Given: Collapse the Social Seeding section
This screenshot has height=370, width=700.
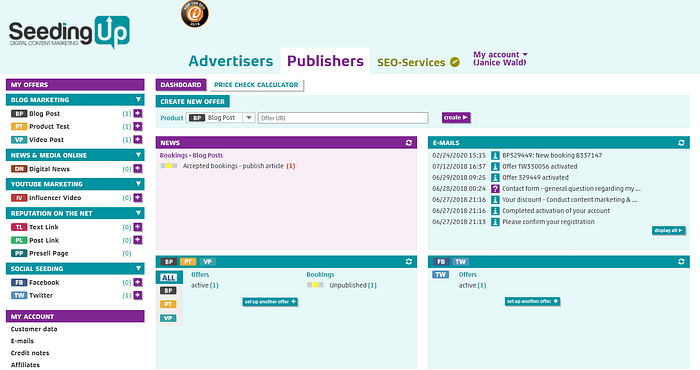Looking at the screenshot, I should coord(138,268).
